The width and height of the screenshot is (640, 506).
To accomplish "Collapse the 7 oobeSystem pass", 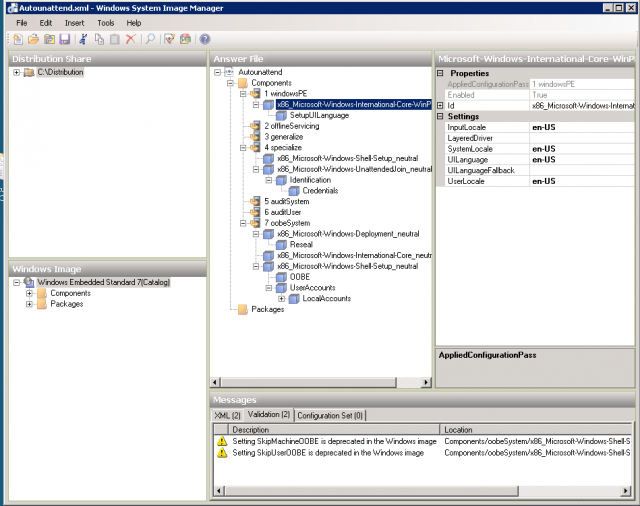I will click(243, 223).
